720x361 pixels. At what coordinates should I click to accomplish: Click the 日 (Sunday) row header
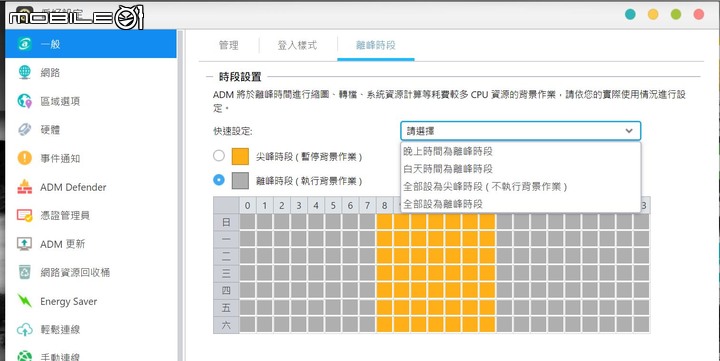(226, 222)
